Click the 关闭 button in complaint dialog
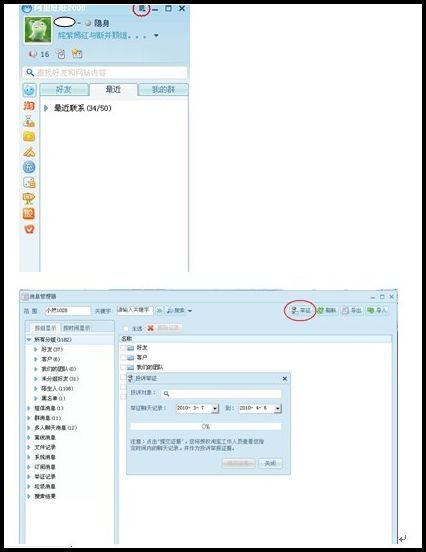This screenshot has width=426, height=552. coord(270,463)
